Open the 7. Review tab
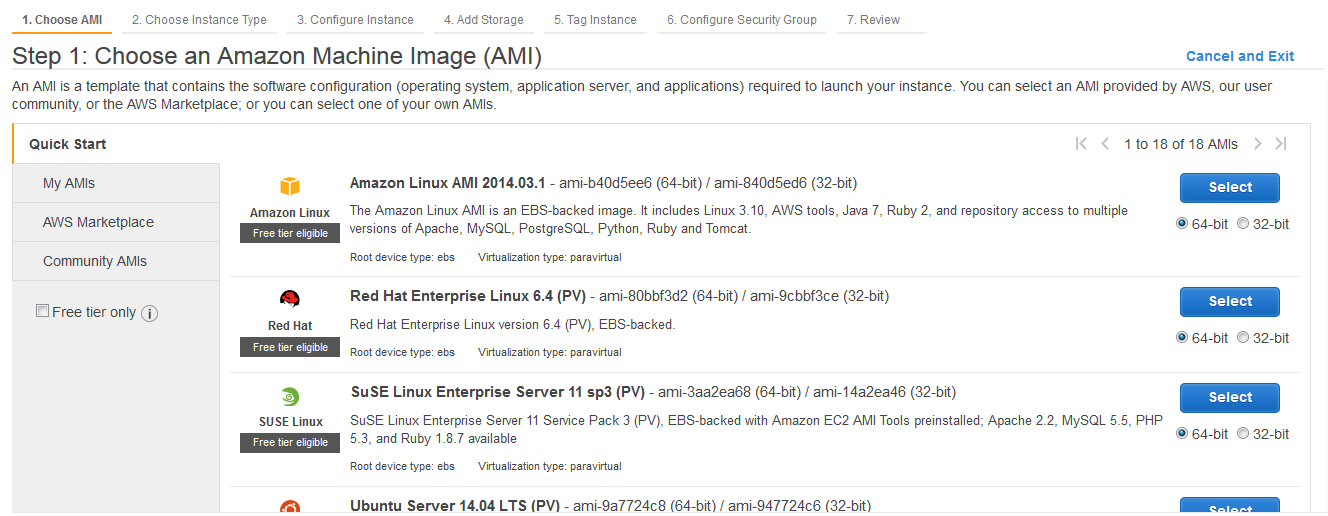 881,20
